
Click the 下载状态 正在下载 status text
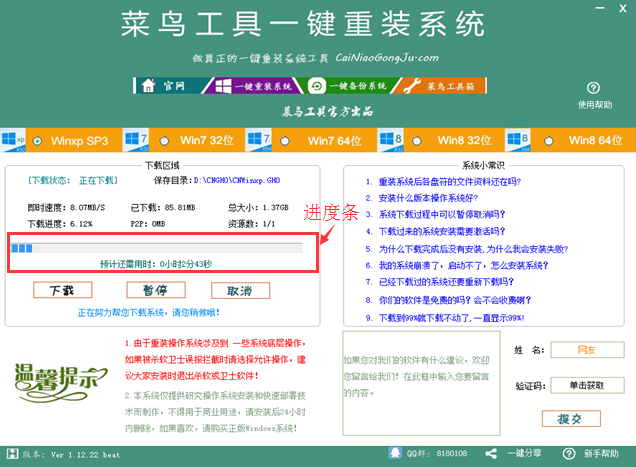(73, 181)
